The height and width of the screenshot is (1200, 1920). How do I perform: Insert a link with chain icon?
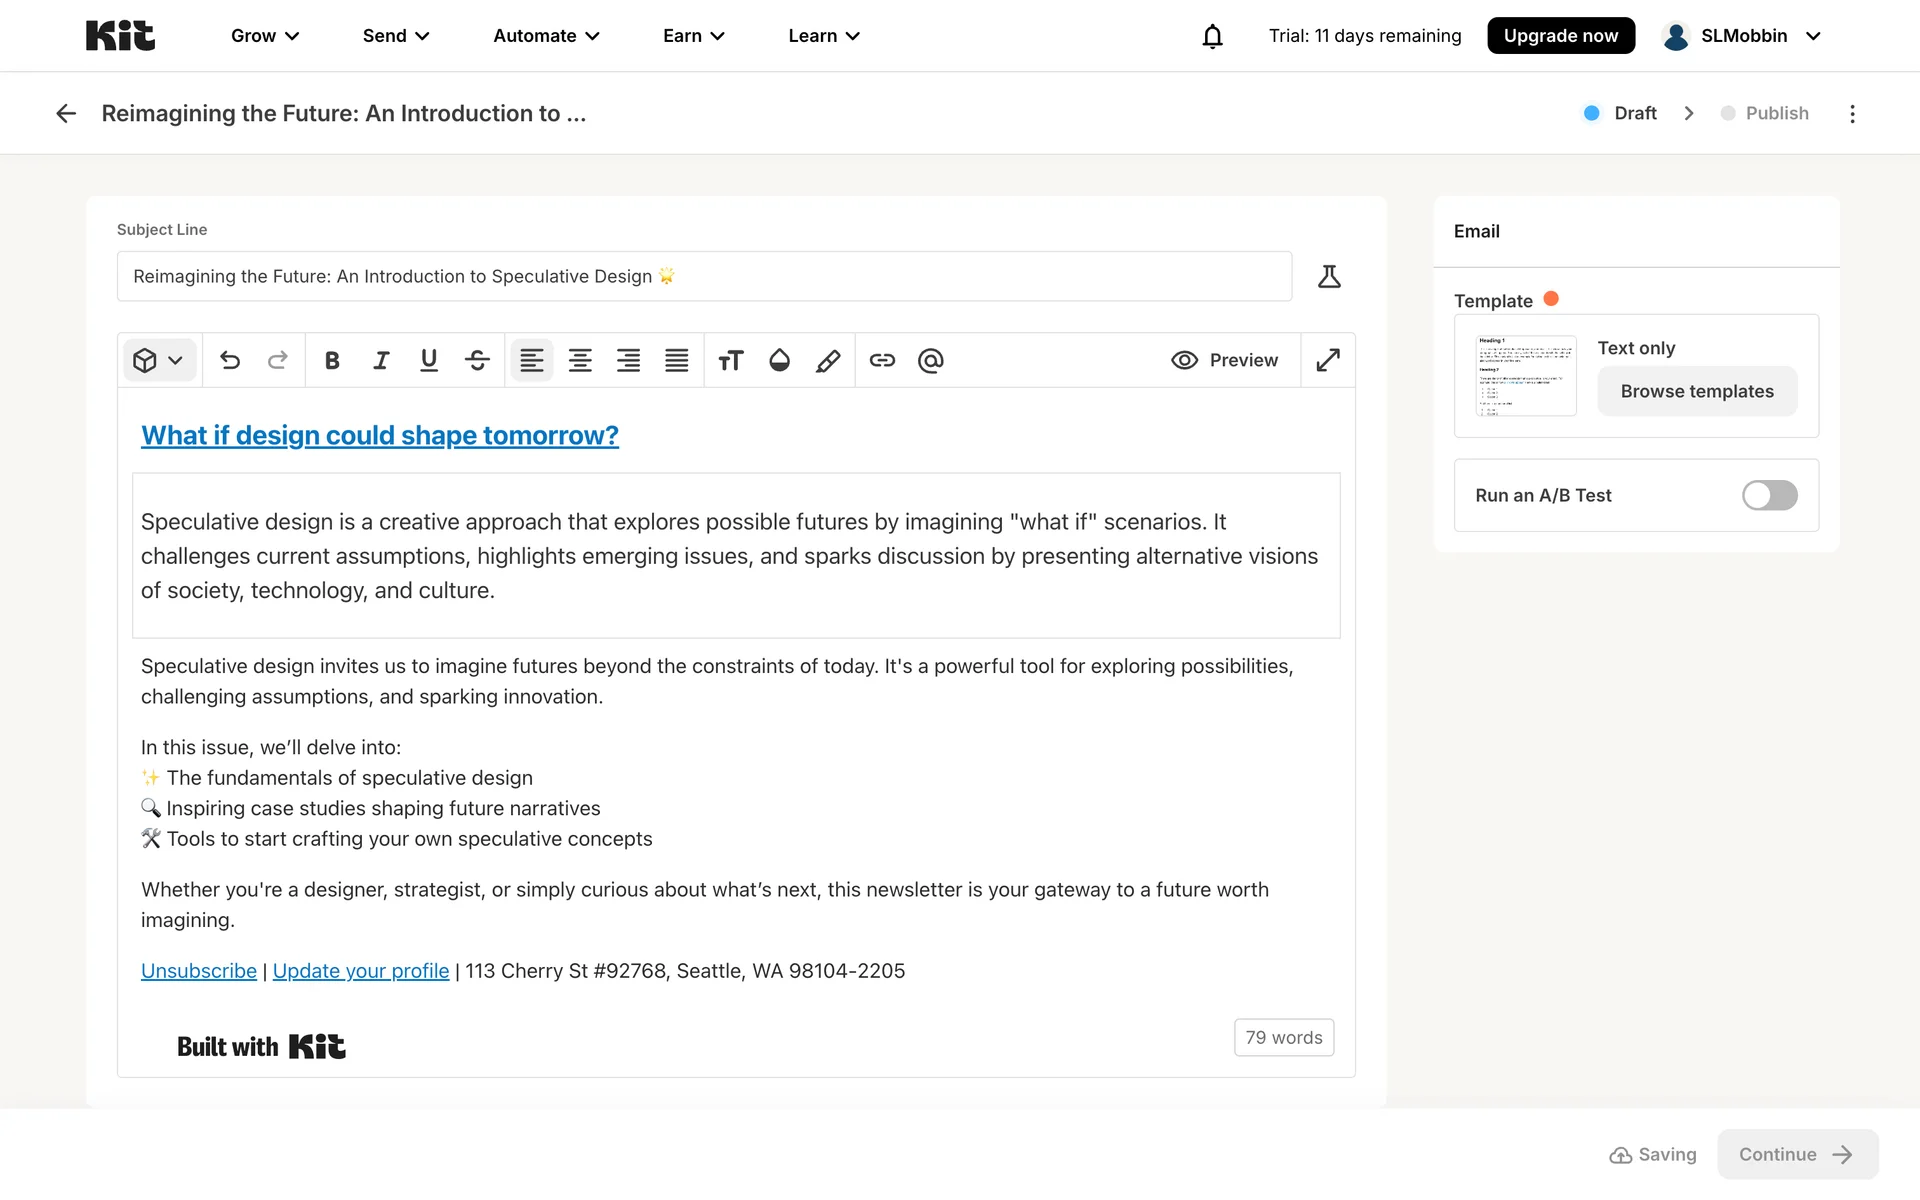click(x=882, y=360)
